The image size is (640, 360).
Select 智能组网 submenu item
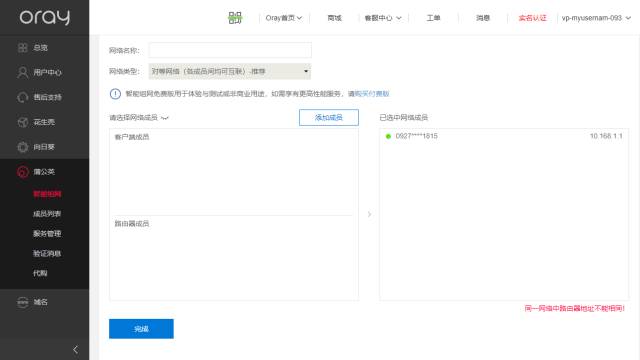pyautogui.click(x=47, y=194)
